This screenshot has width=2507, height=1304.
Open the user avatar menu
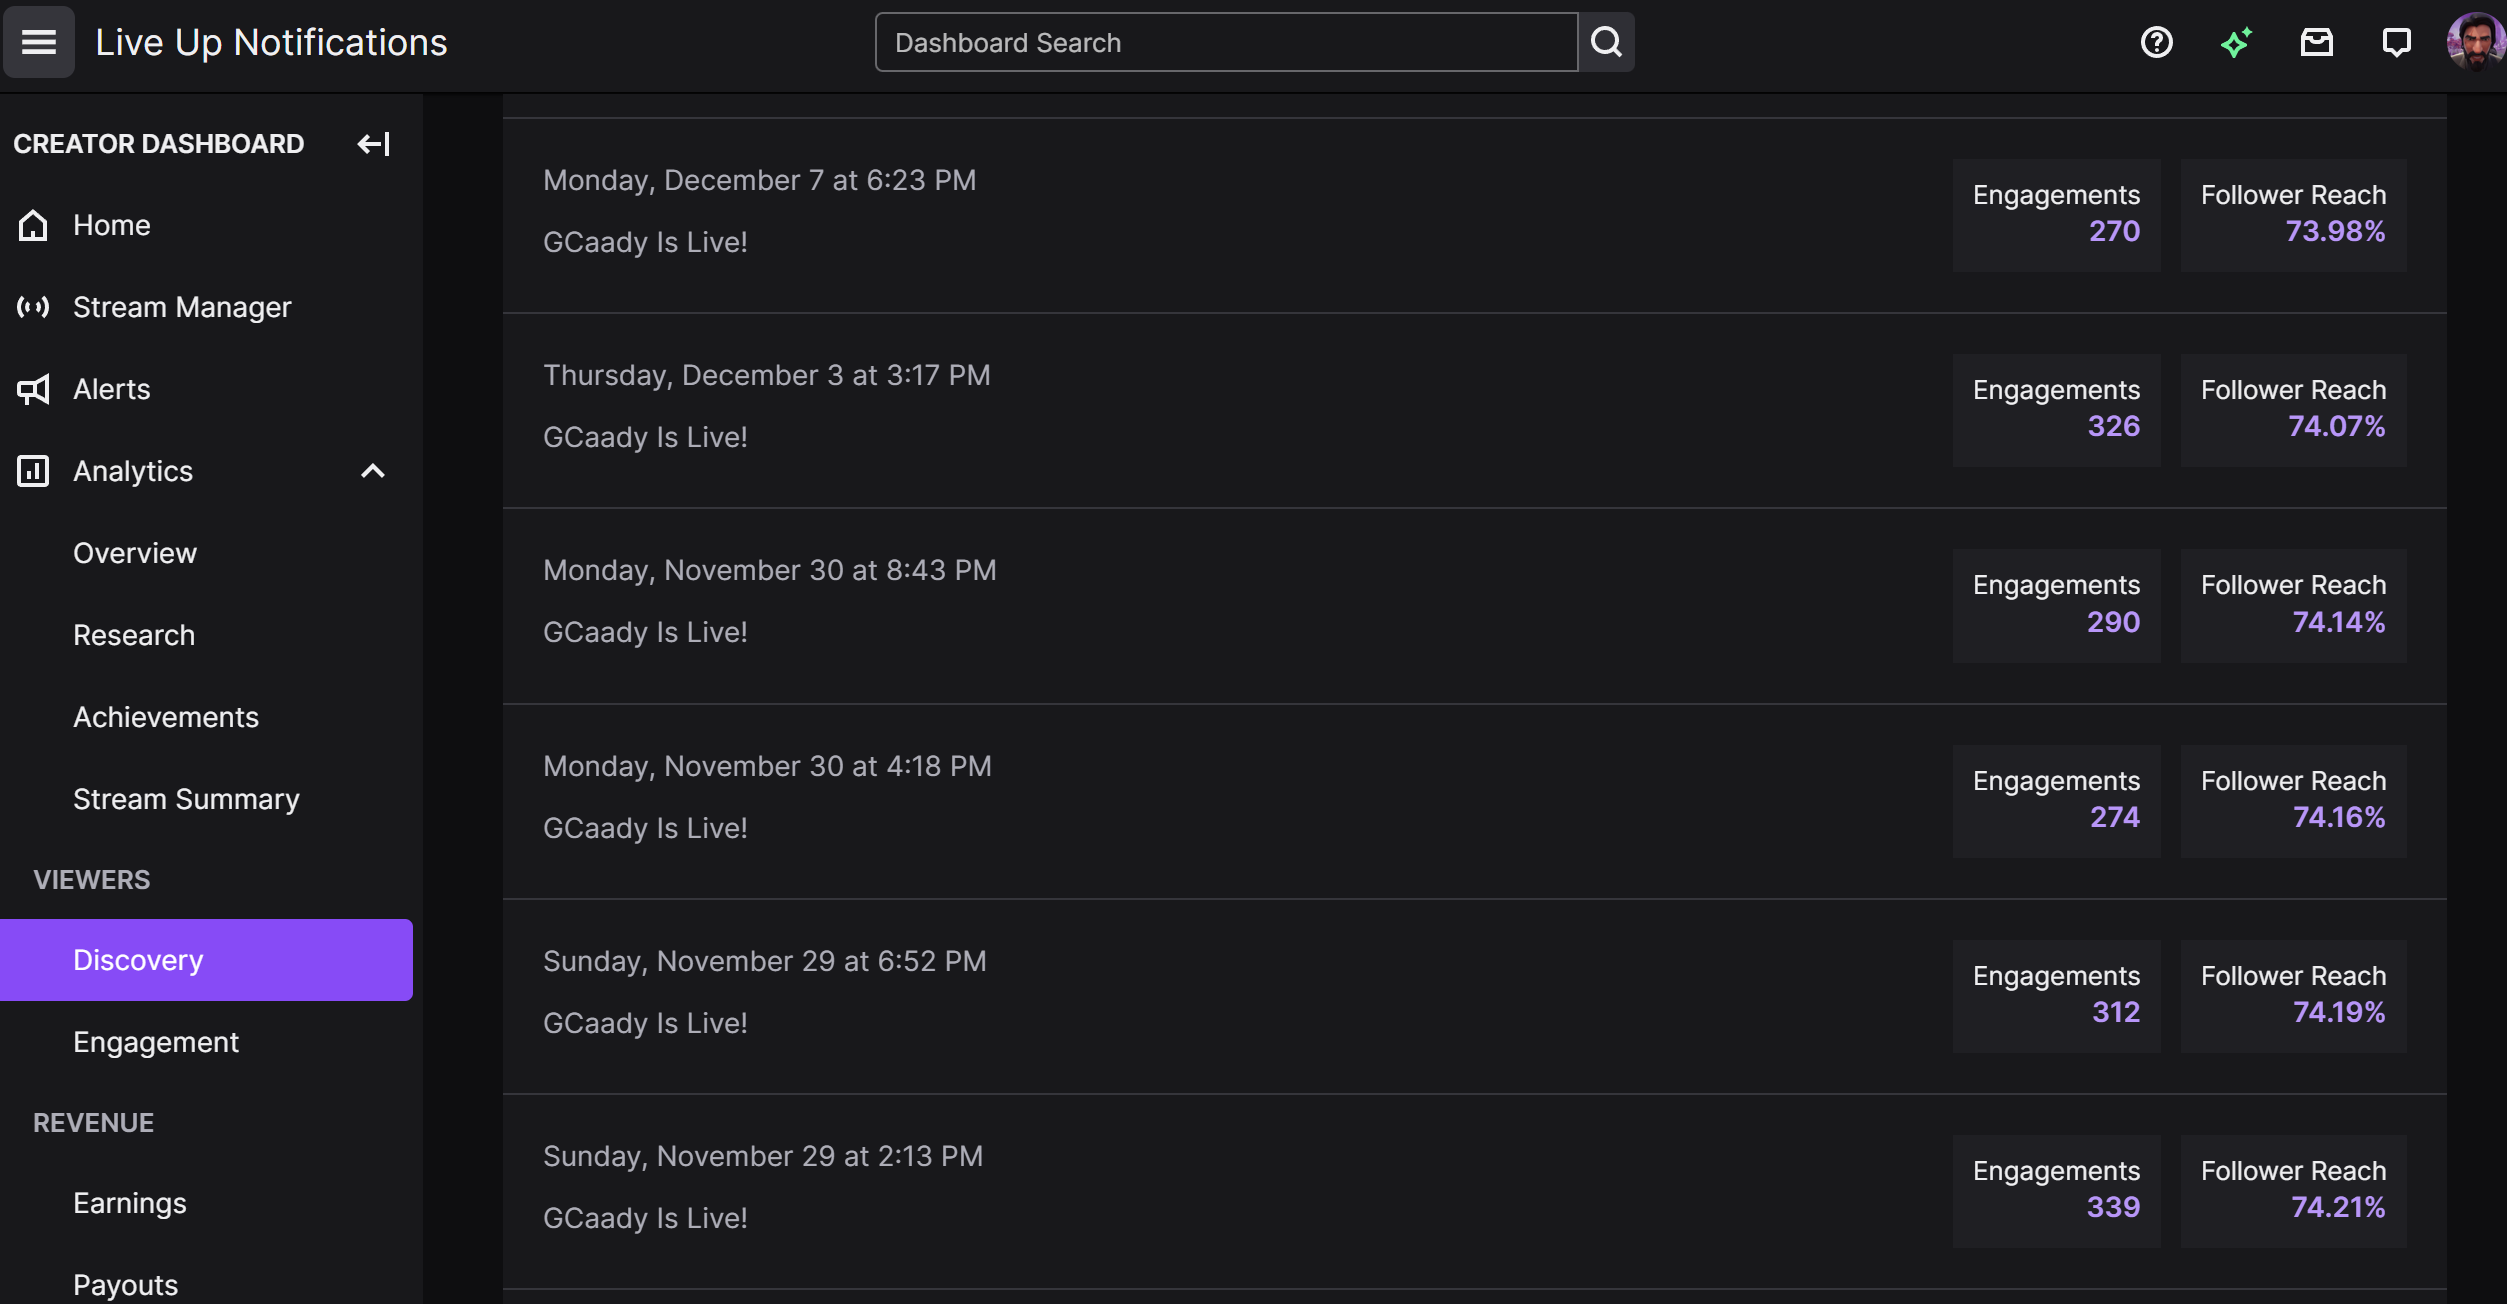[x=2475, y=42]
